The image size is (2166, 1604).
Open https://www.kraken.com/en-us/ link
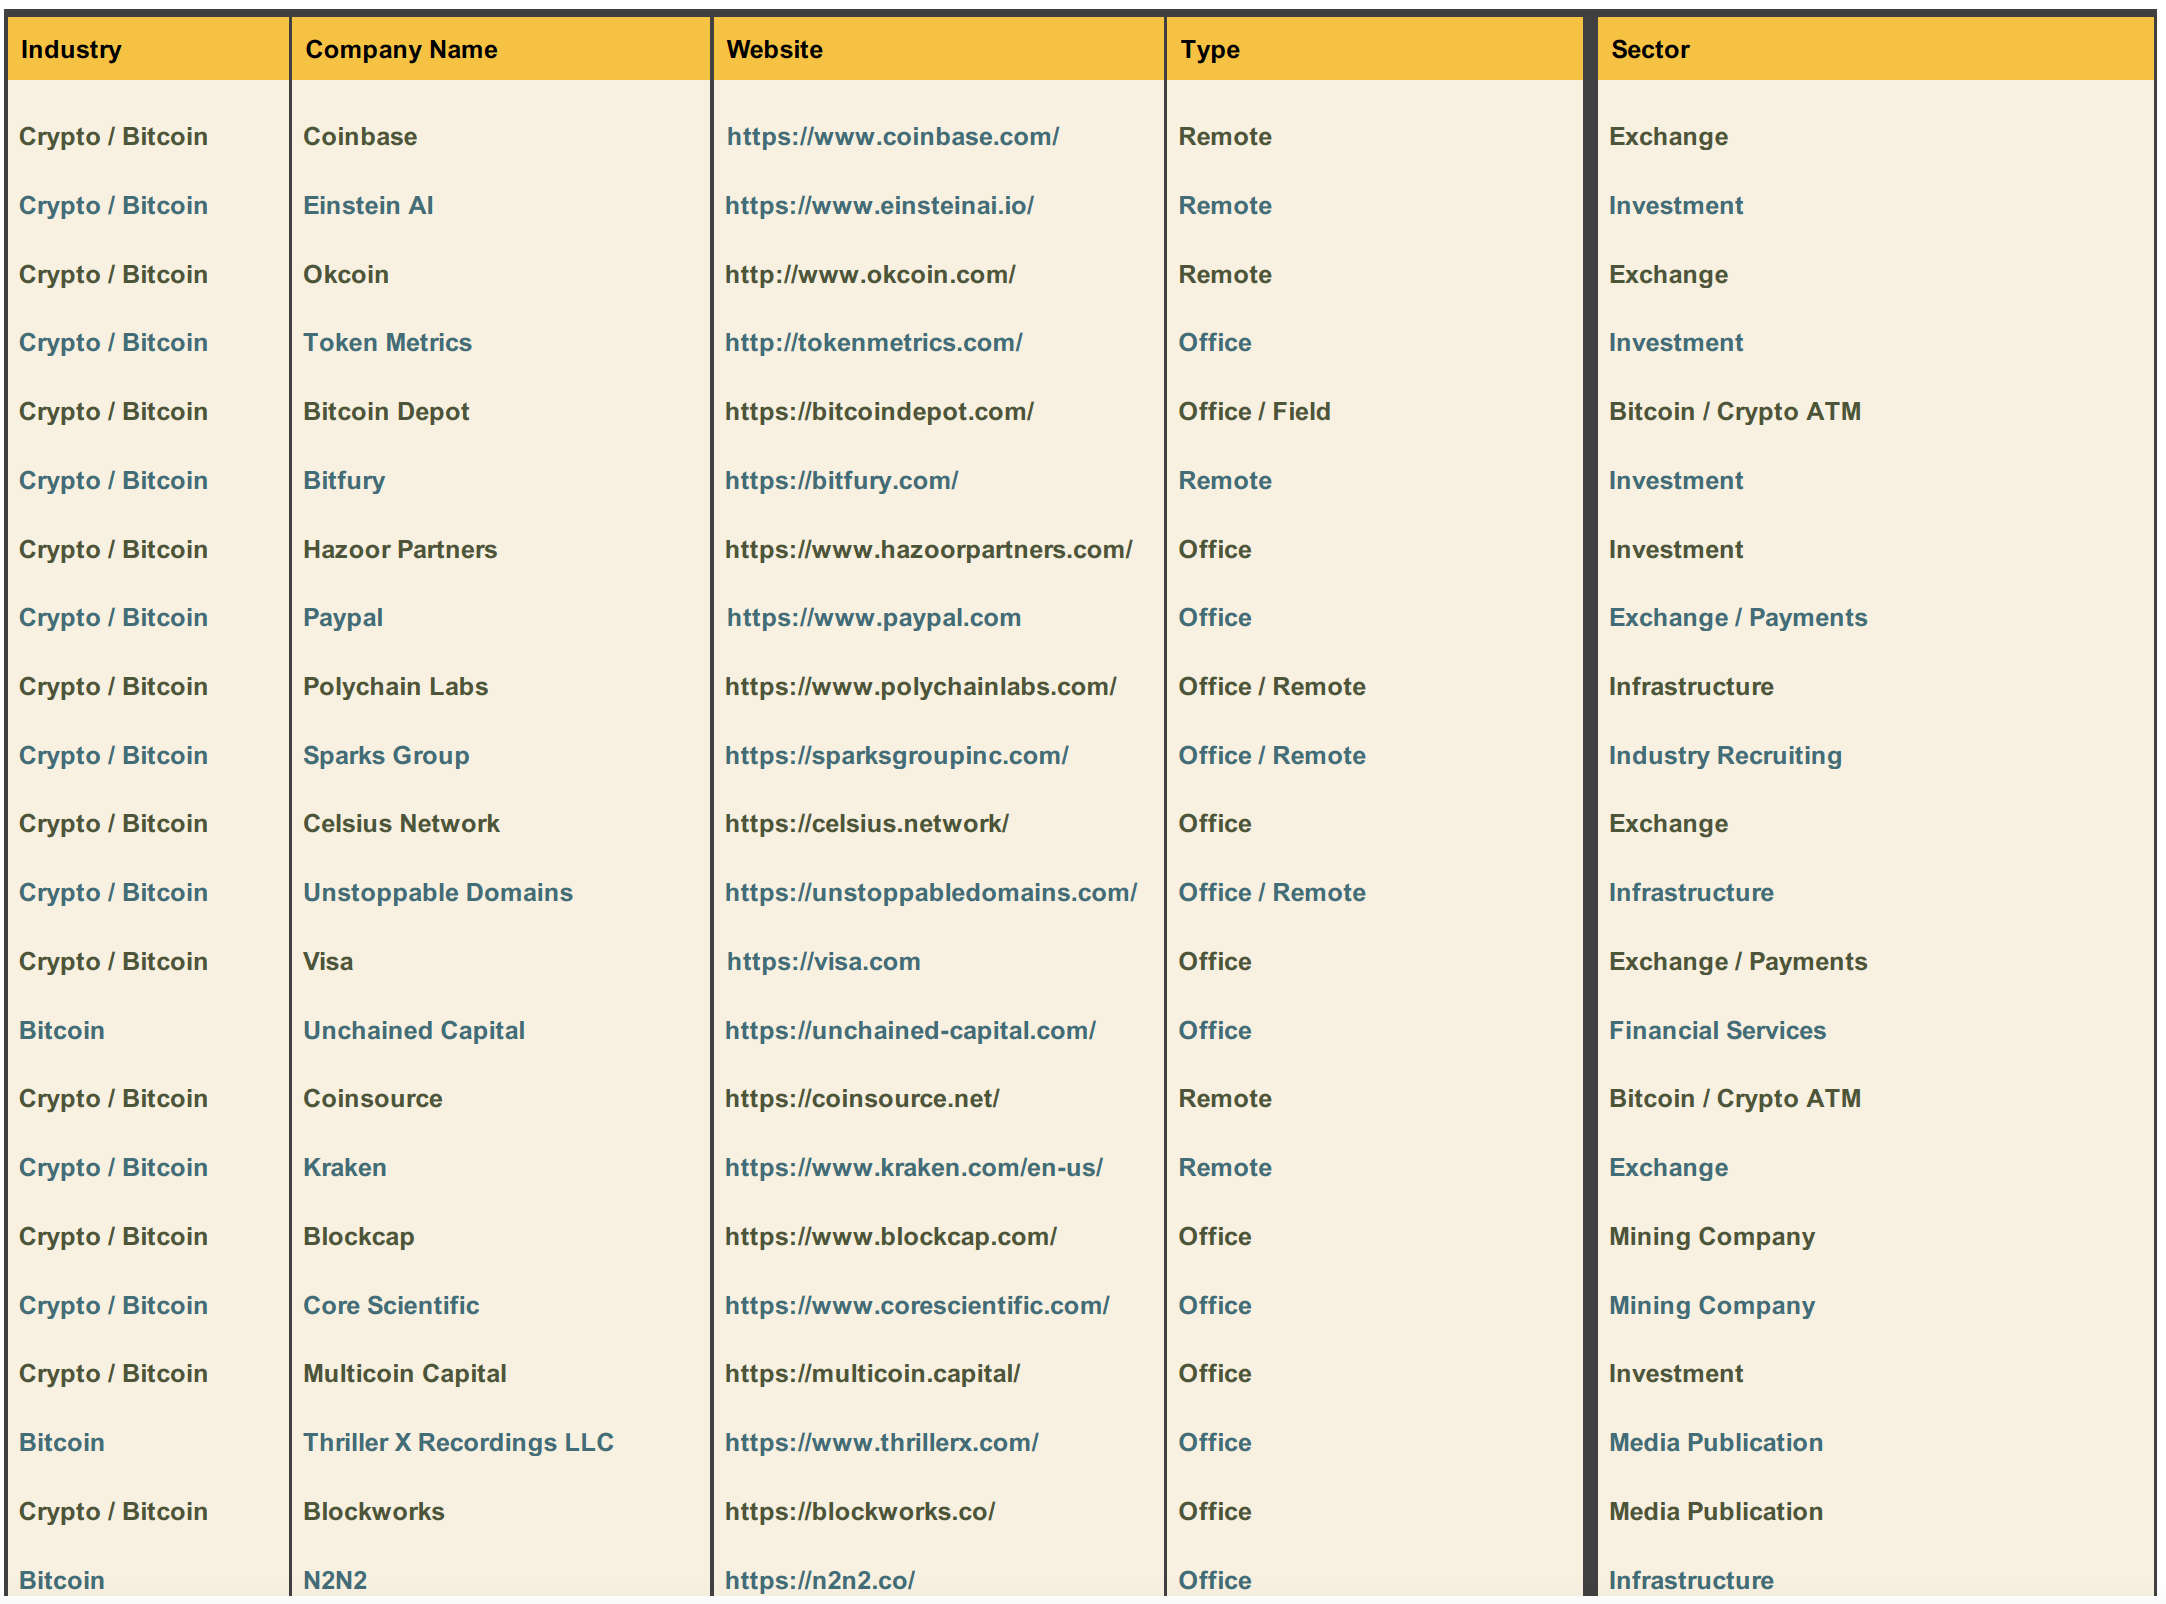tap(913, 1167)
